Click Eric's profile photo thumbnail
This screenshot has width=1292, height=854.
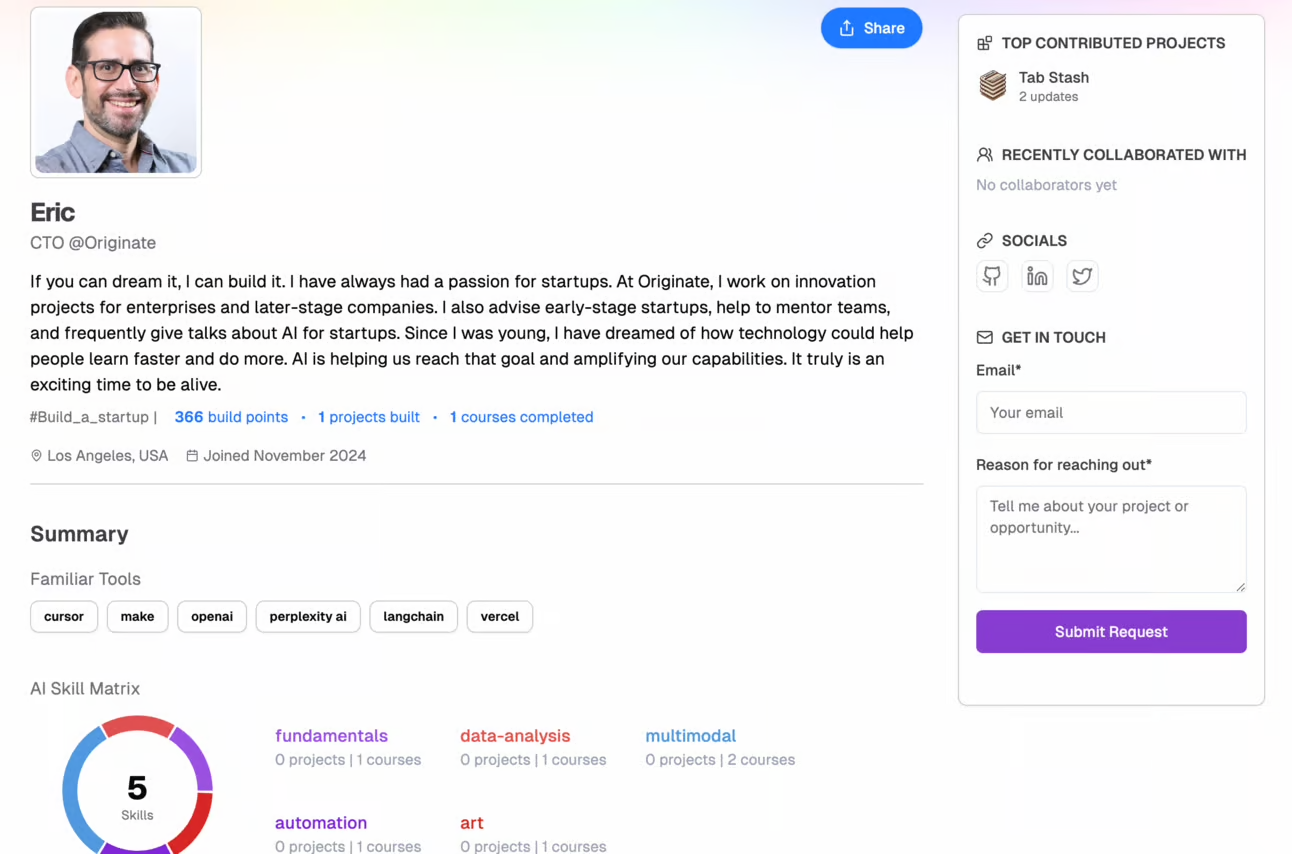click(x=115, y=91)
